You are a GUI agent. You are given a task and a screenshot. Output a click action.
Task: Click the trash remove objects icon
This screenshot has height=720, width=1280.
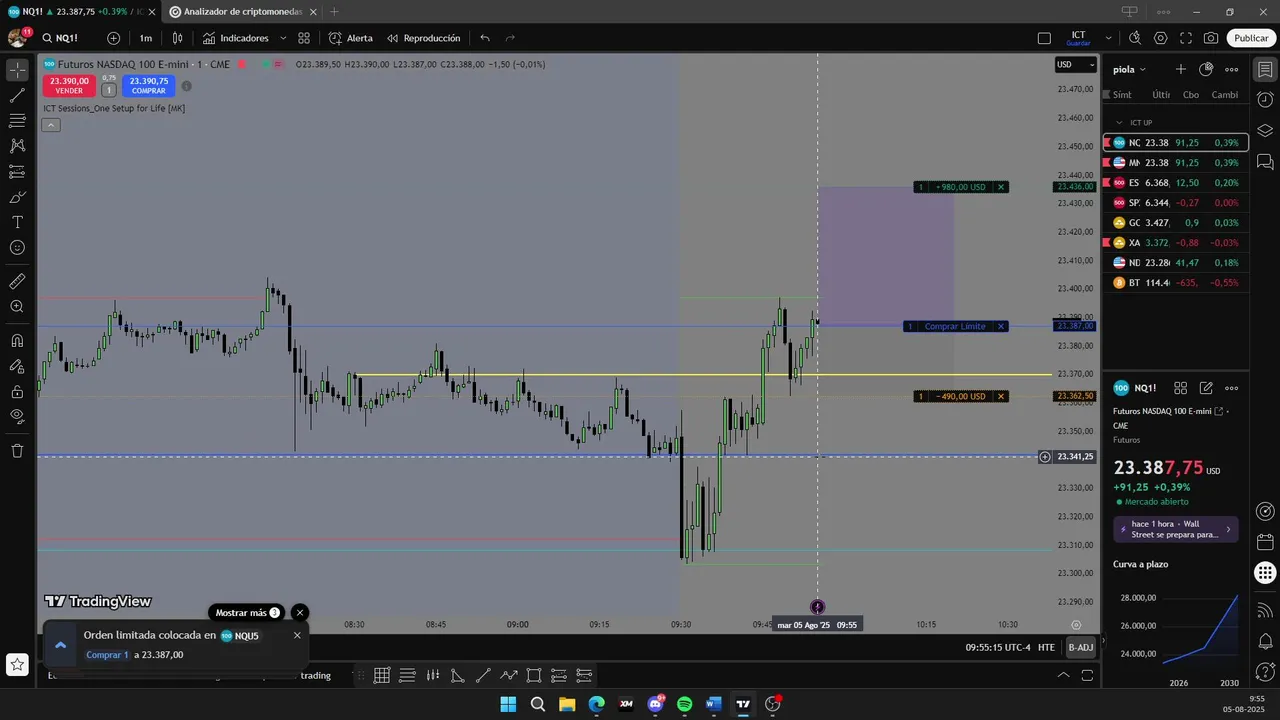(x=17, y=450)
